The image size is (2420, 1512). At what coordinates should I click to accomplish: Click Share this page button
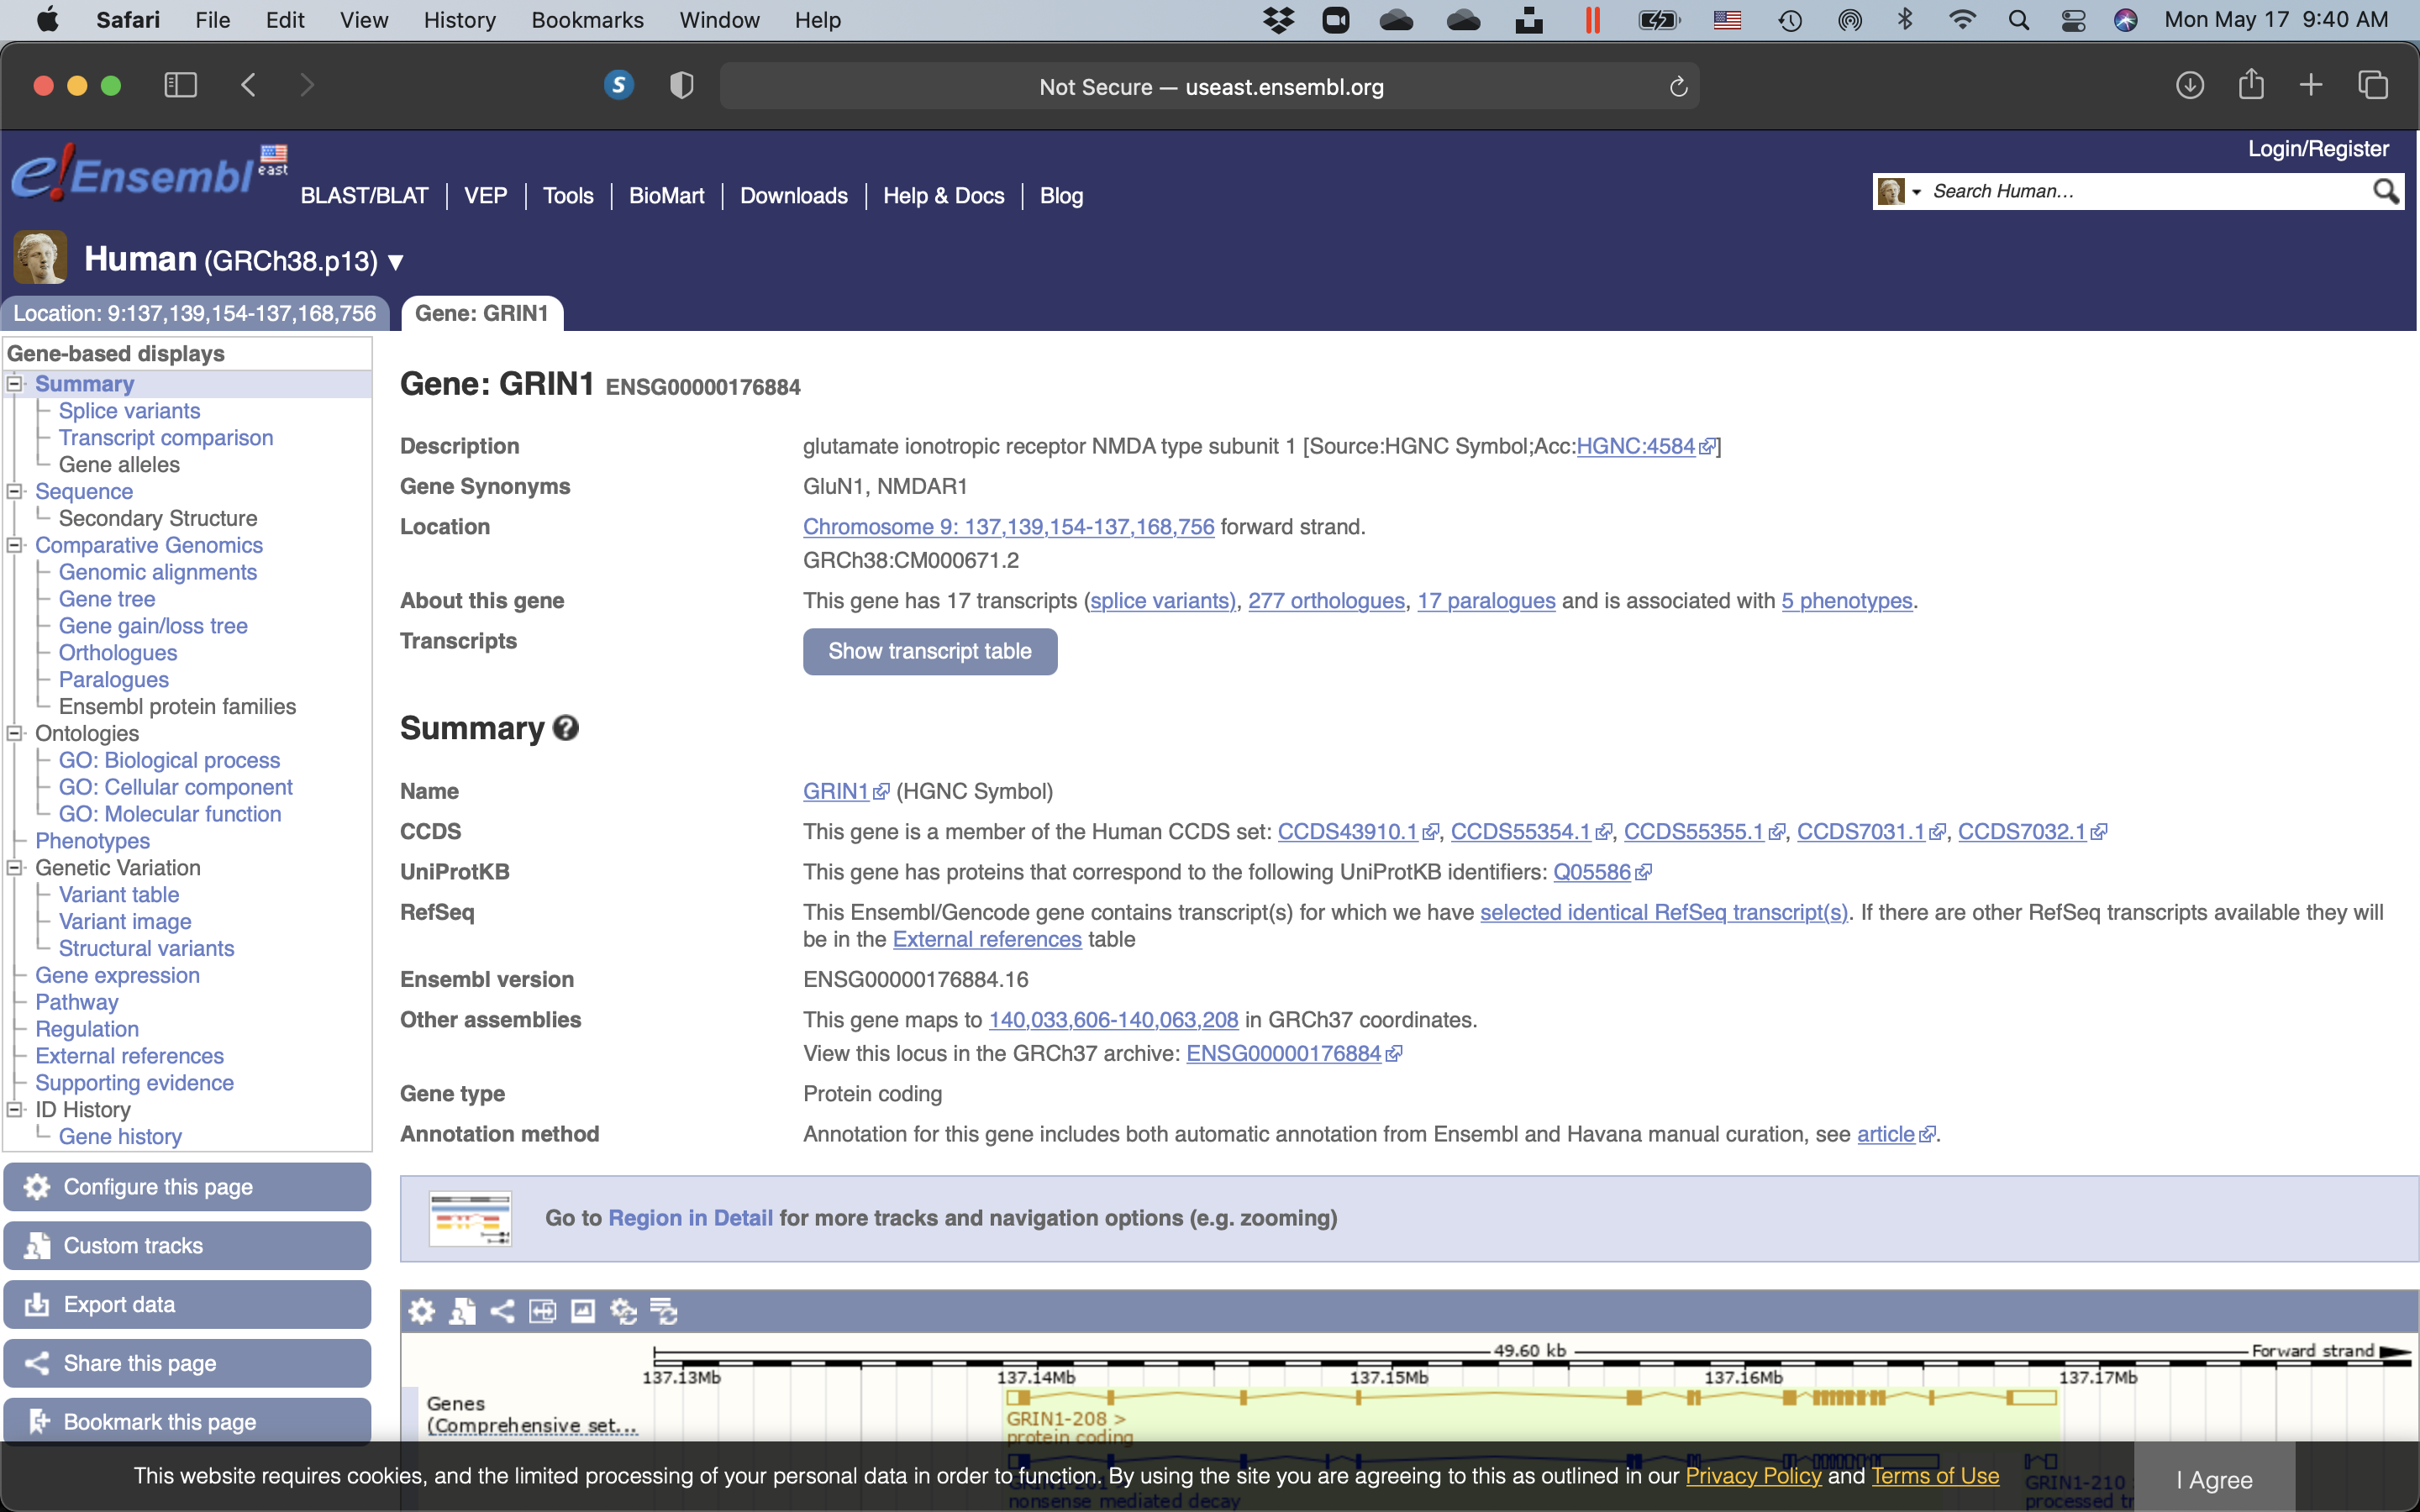tap(187, 1363)
